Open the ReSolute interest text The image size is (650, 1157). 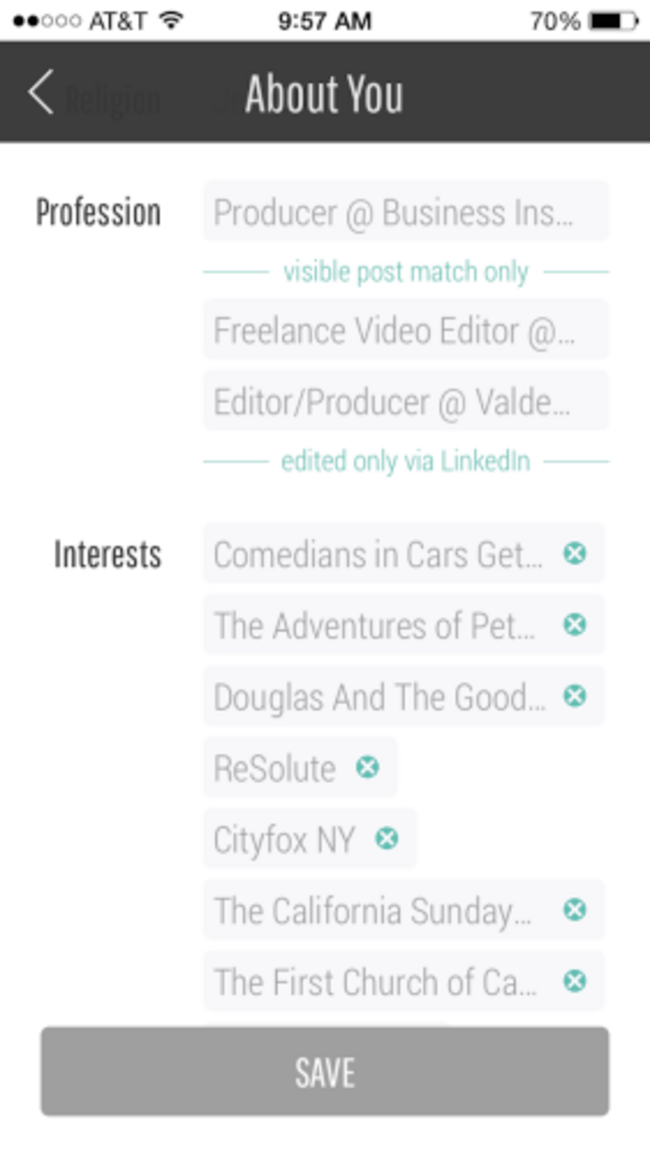(274, 768)
